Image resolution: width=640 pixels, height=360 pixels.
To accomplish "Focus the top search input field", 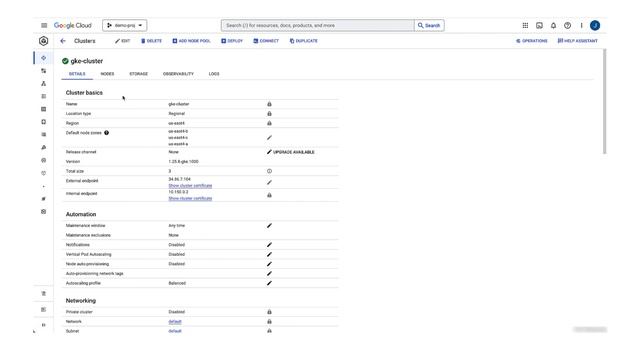I will (318, 25).
